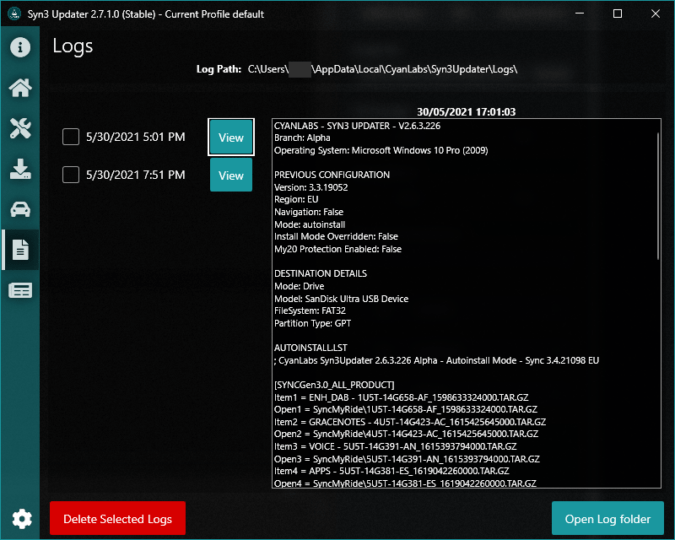Image resolution: width=675 pixels, height=540 pixels.
Task: Click the line 'Region: EU'
Action: tap(296, 199)
